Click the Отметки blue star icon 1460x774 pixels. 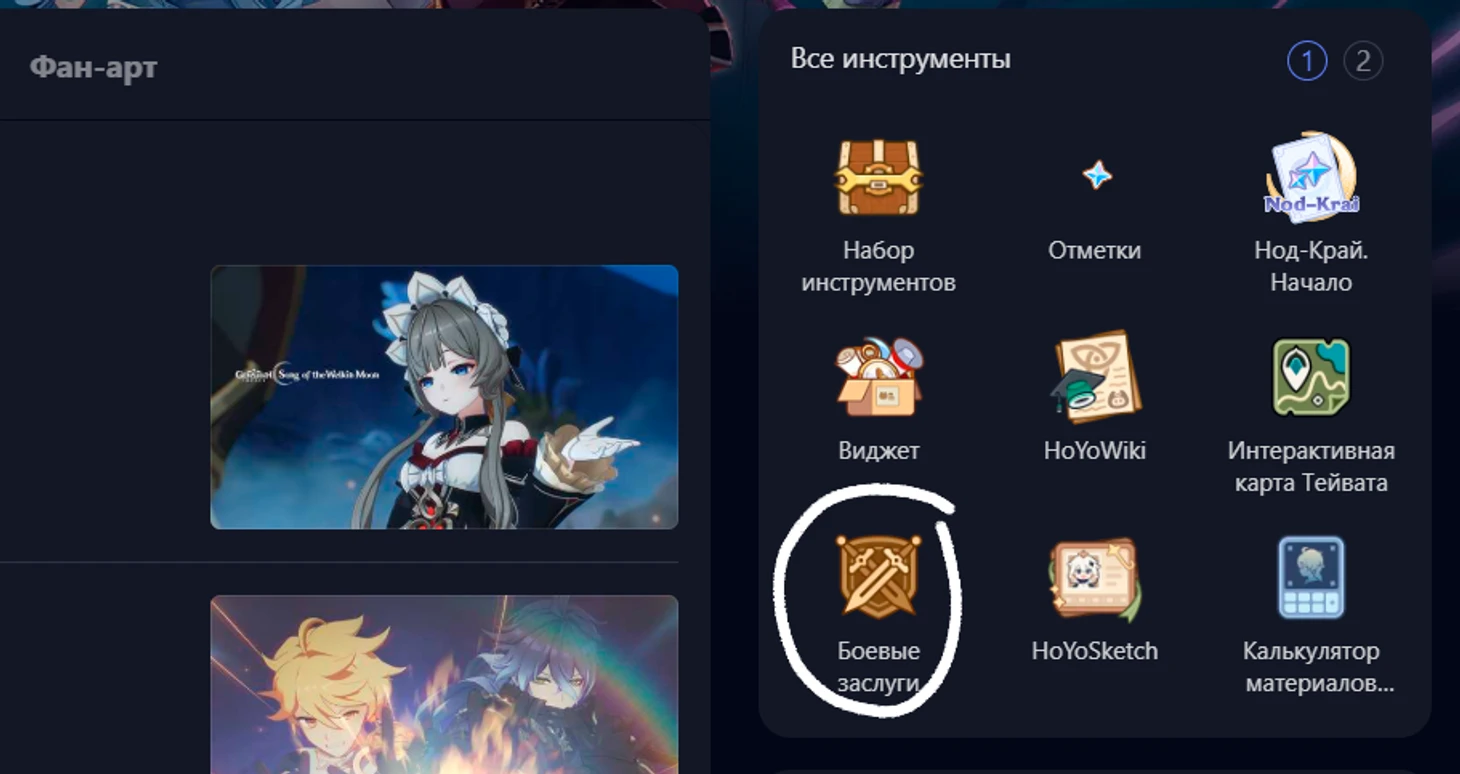tap(1096, 176)
